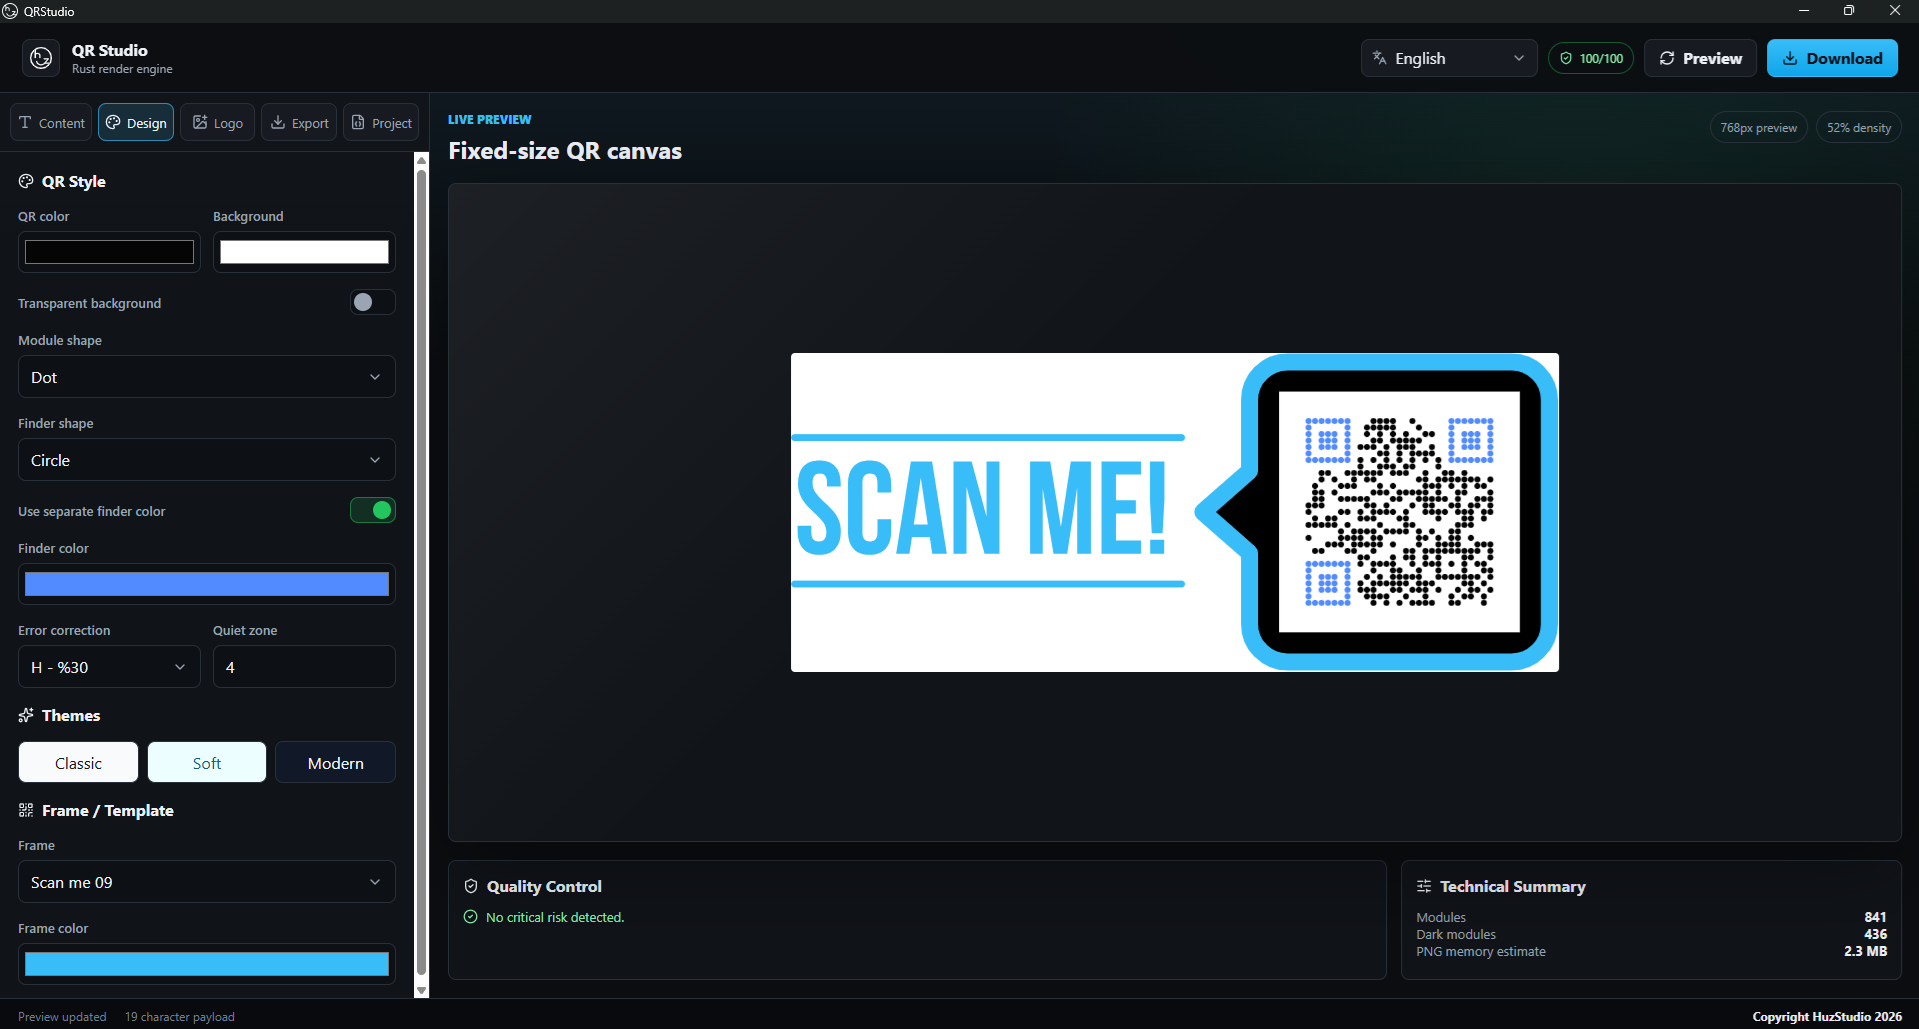Apply the Soft theme
Image resolution: width=1919 pixels, height=1029 pixels.
[207, 763]
